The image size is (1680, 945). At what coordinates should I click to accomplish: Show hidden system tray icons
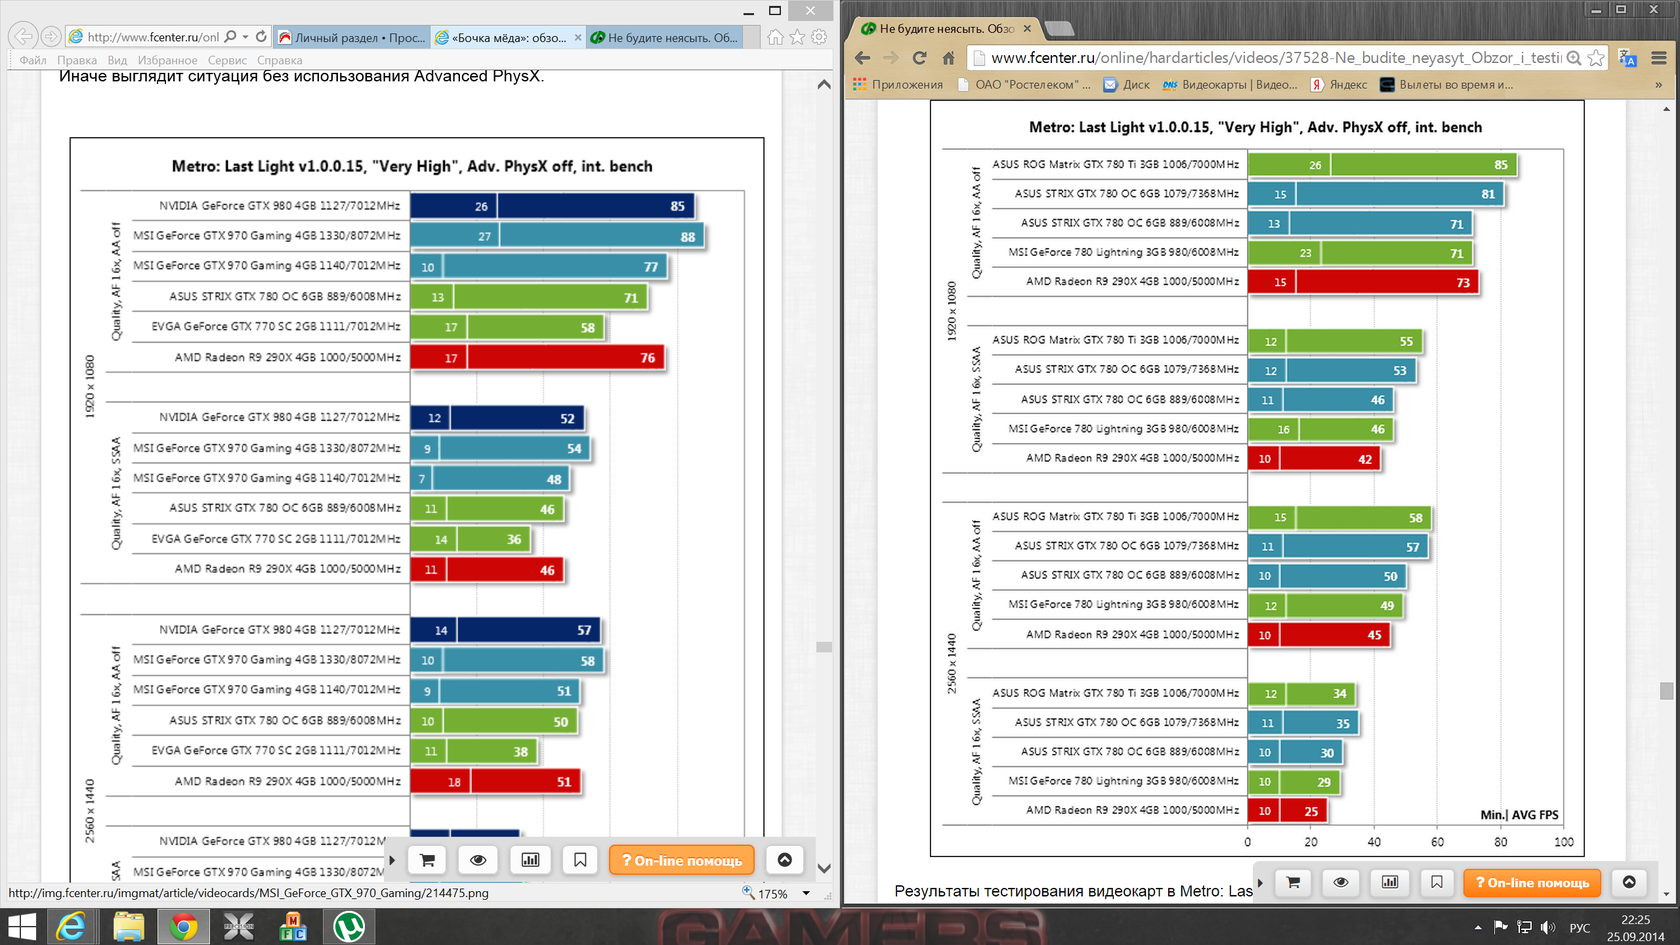click(1478, 927)
